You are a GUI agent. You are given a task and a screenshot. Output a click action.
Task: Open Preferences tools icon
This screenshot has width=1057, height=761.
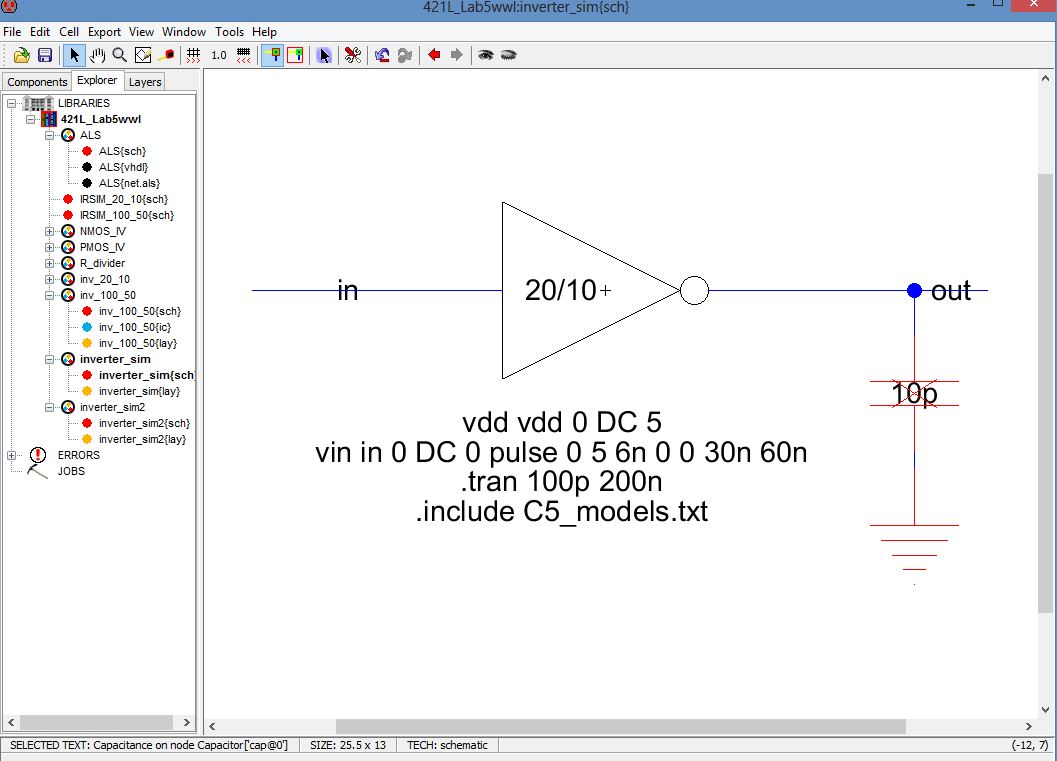coord(353,55)
